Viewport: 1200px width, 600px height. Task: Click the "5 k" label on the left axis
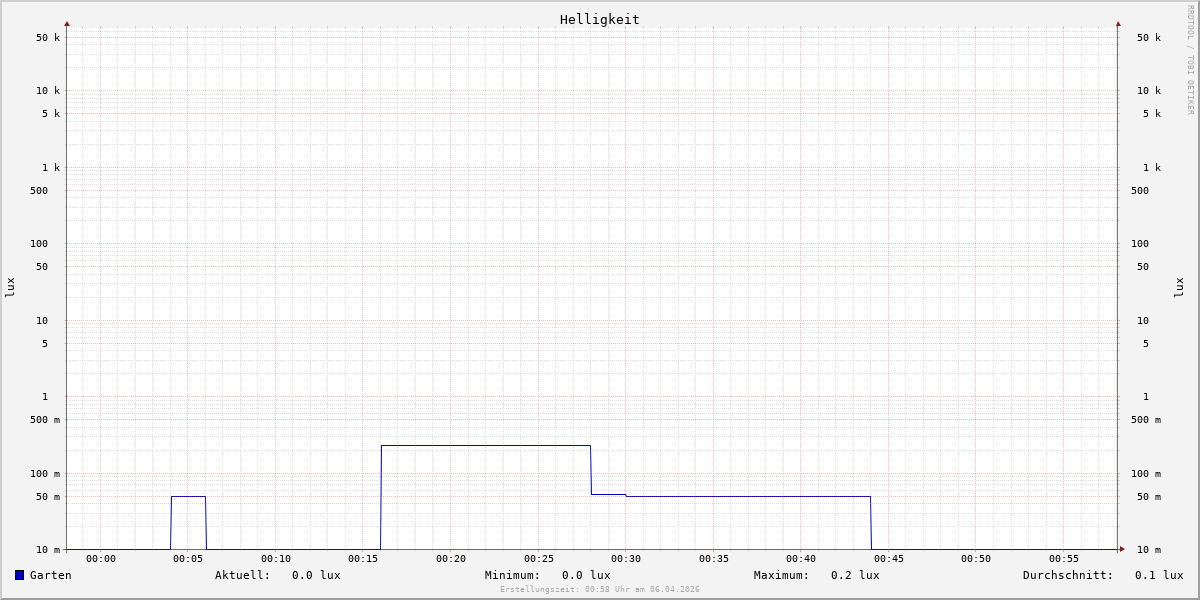click(x=51, y=114)
